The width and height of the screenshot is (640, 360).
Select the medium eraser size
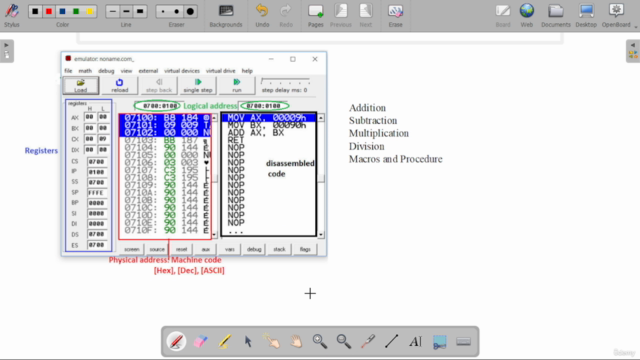point(177,11)
